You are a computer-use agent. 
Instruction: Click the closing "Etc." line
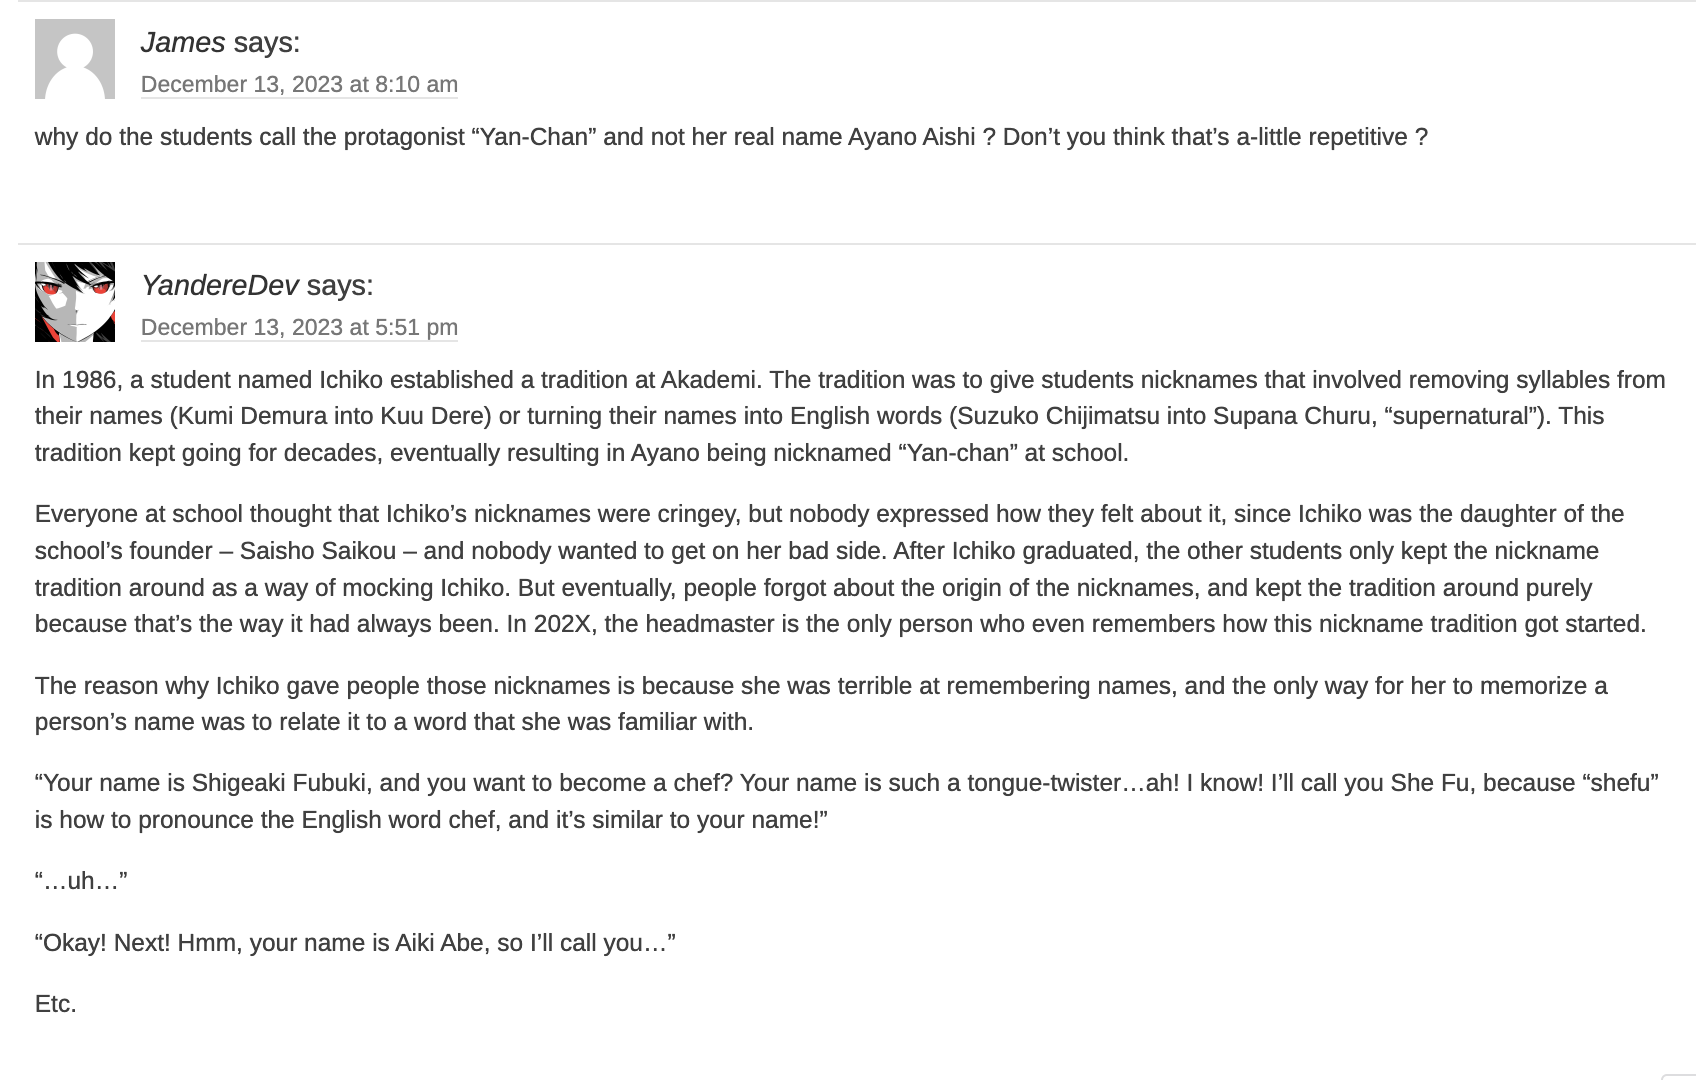[x=56, y=1004]
